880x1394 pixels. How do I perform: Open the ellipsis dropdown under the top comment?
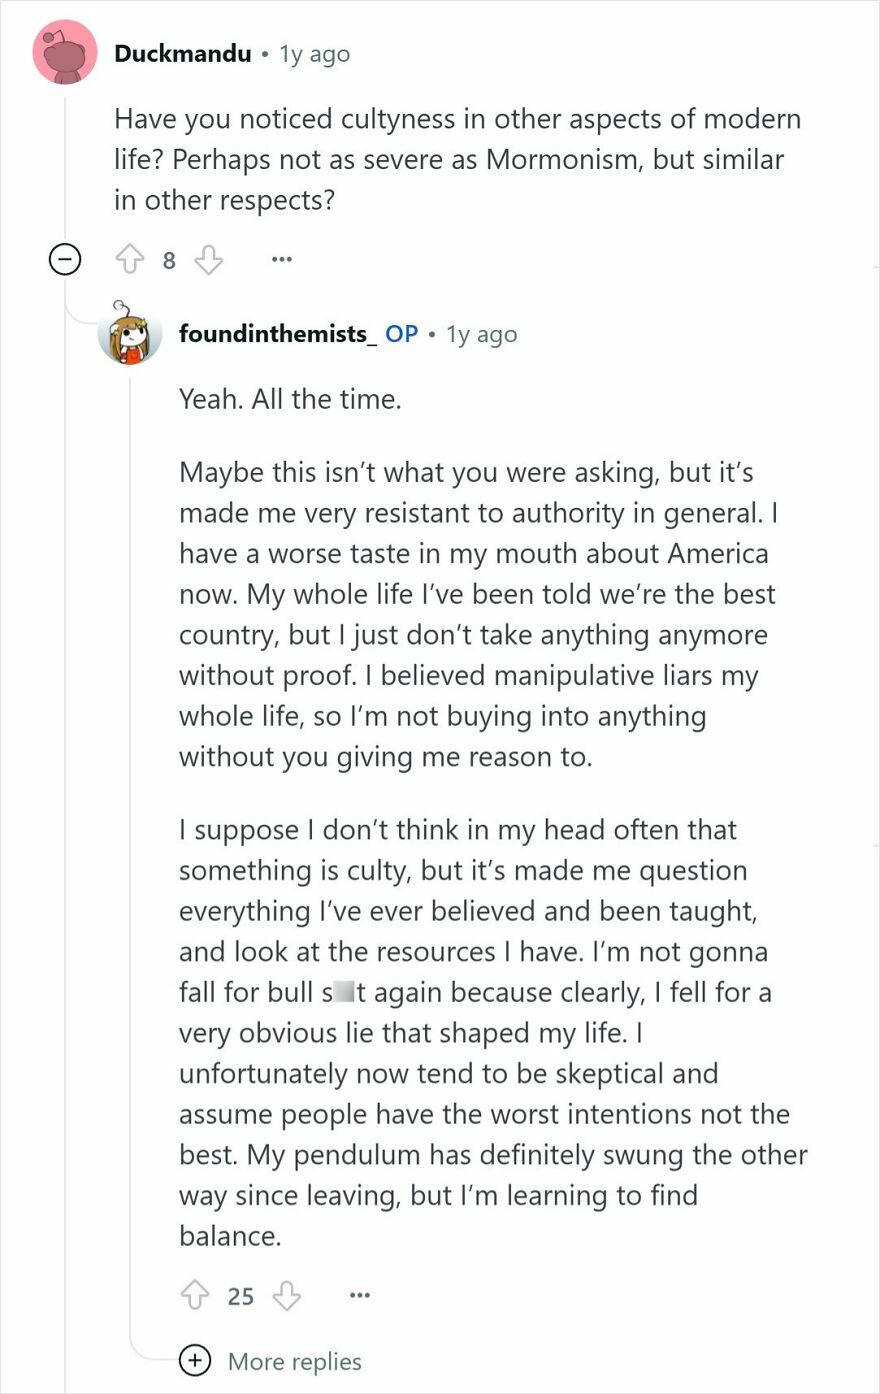[281, 259]
